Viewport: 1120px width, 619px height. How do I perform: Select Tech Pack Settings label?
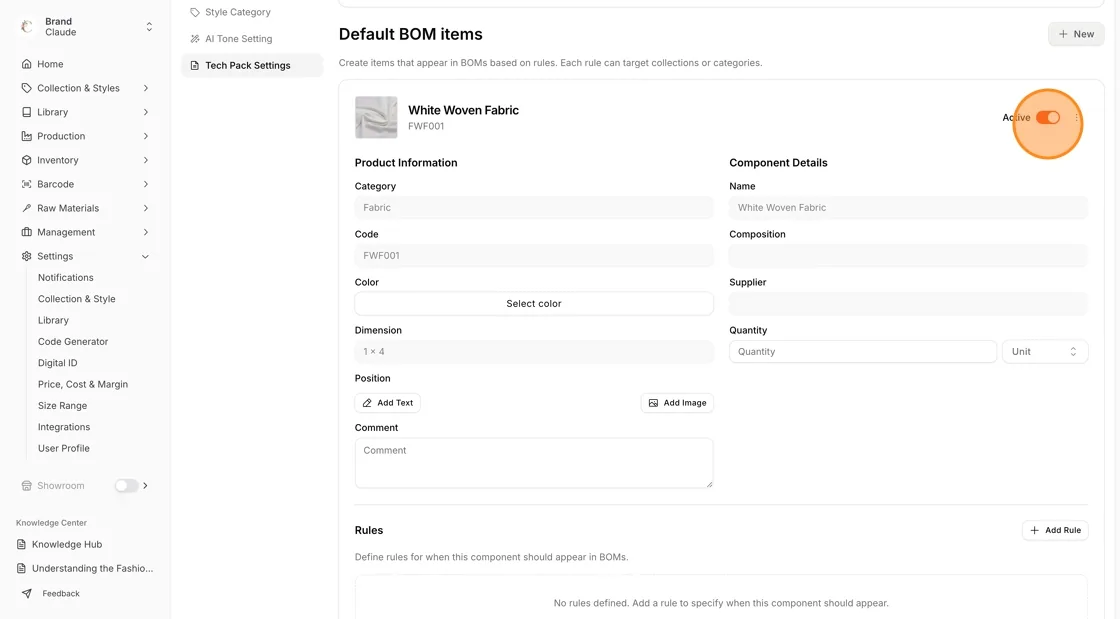pyautogui.click(x=248, y=65)
